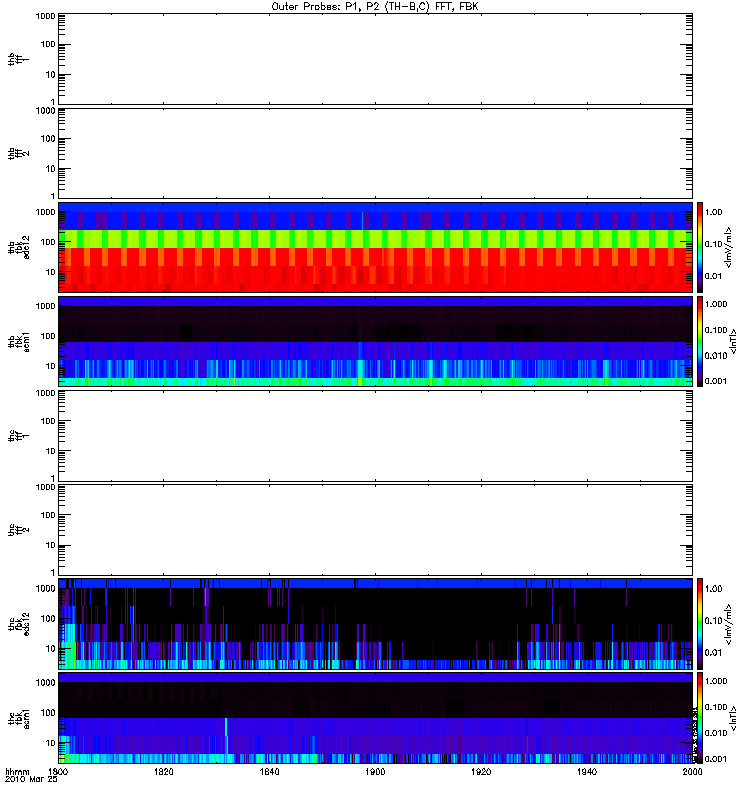The image size is (750, 800).
Task: Click the '10' y-axis tick of thb fft 2
Action: [x=51, y=169]
